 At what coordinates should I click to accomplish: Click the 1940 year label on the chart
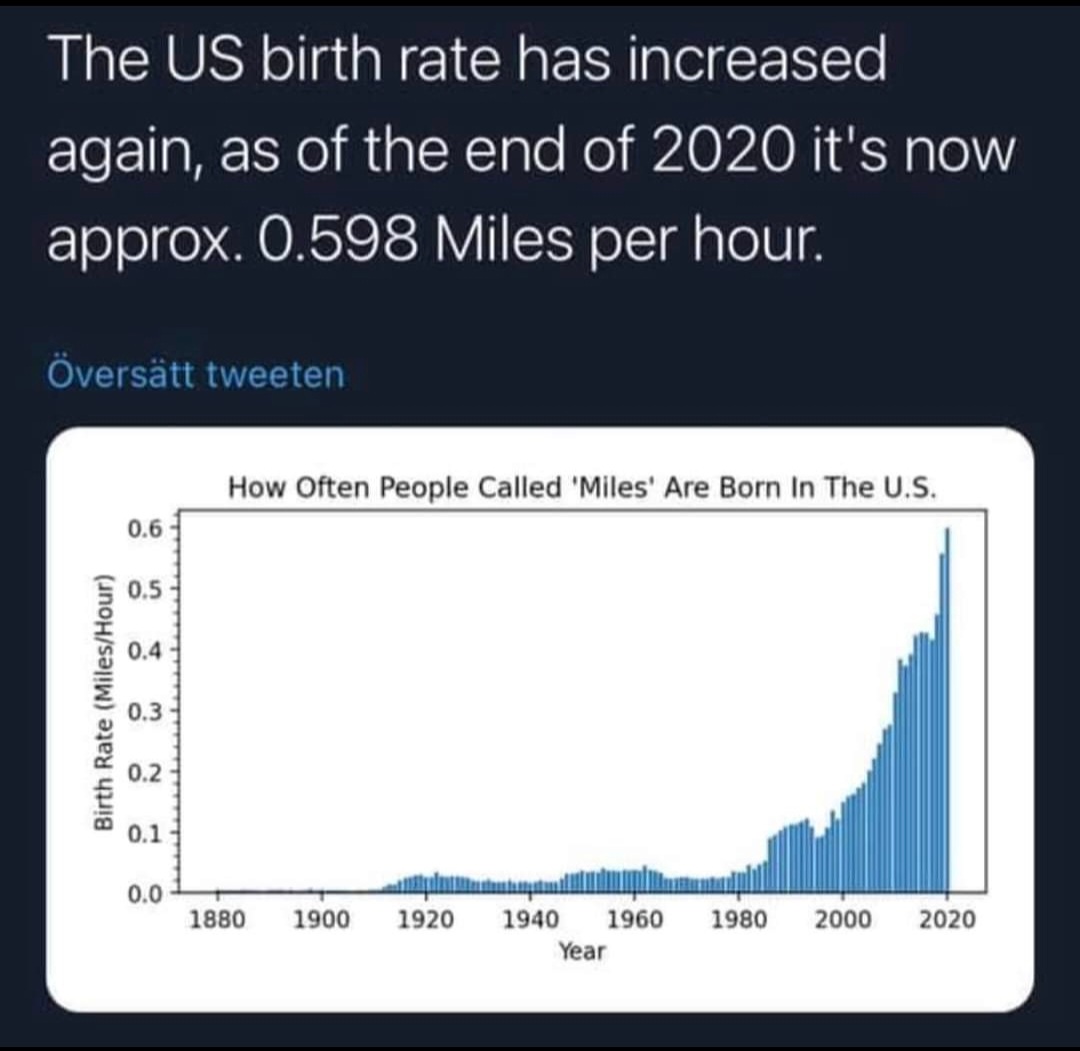tap(530, 920)
